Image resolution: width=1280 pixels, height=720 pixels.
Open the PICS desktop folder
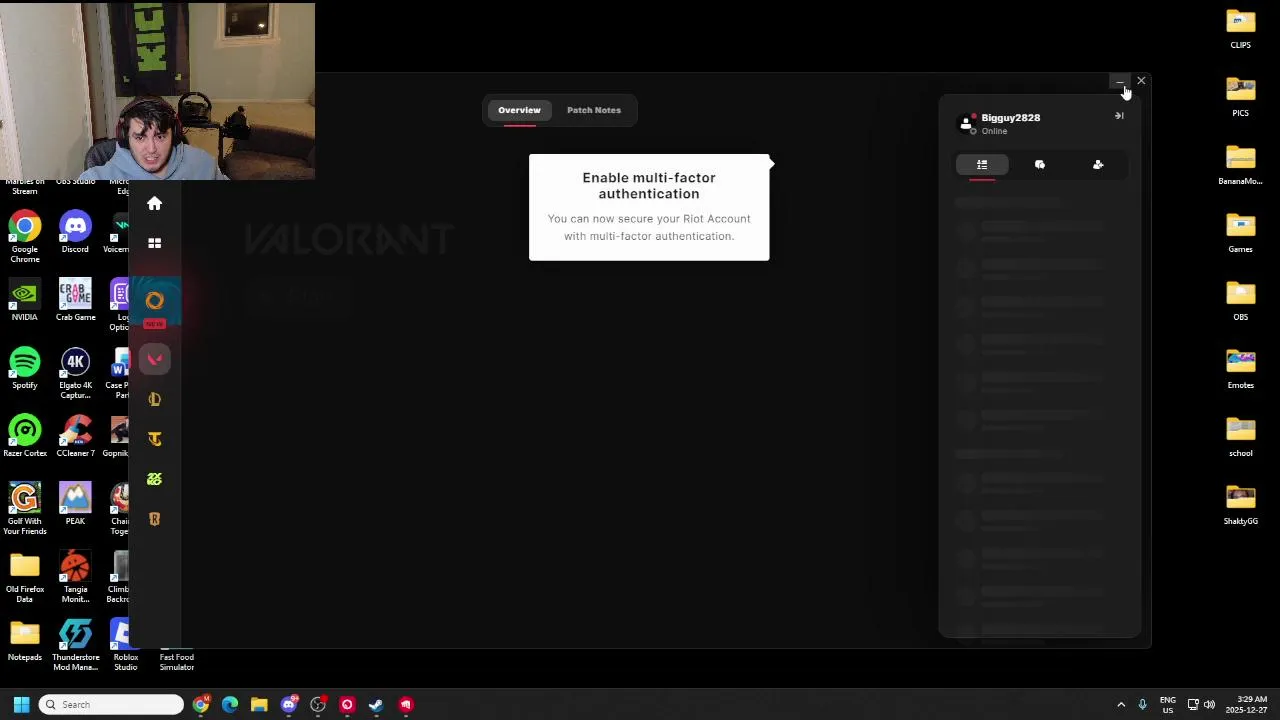(1240, 96)
